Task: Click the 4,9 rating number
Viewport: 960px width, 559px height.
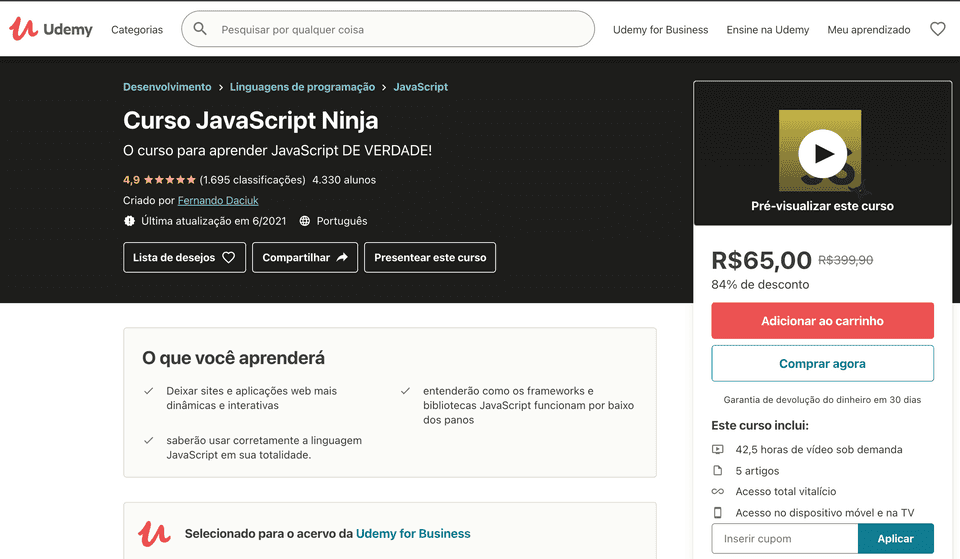Action: tap(131, 180)
